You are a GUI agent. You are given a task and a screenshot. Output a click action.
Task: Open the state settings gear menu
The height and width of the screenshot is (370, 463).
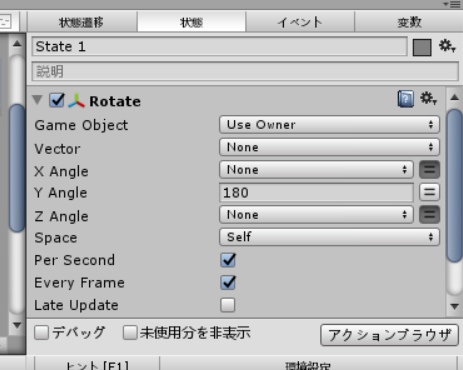click(x=447, y=46)
